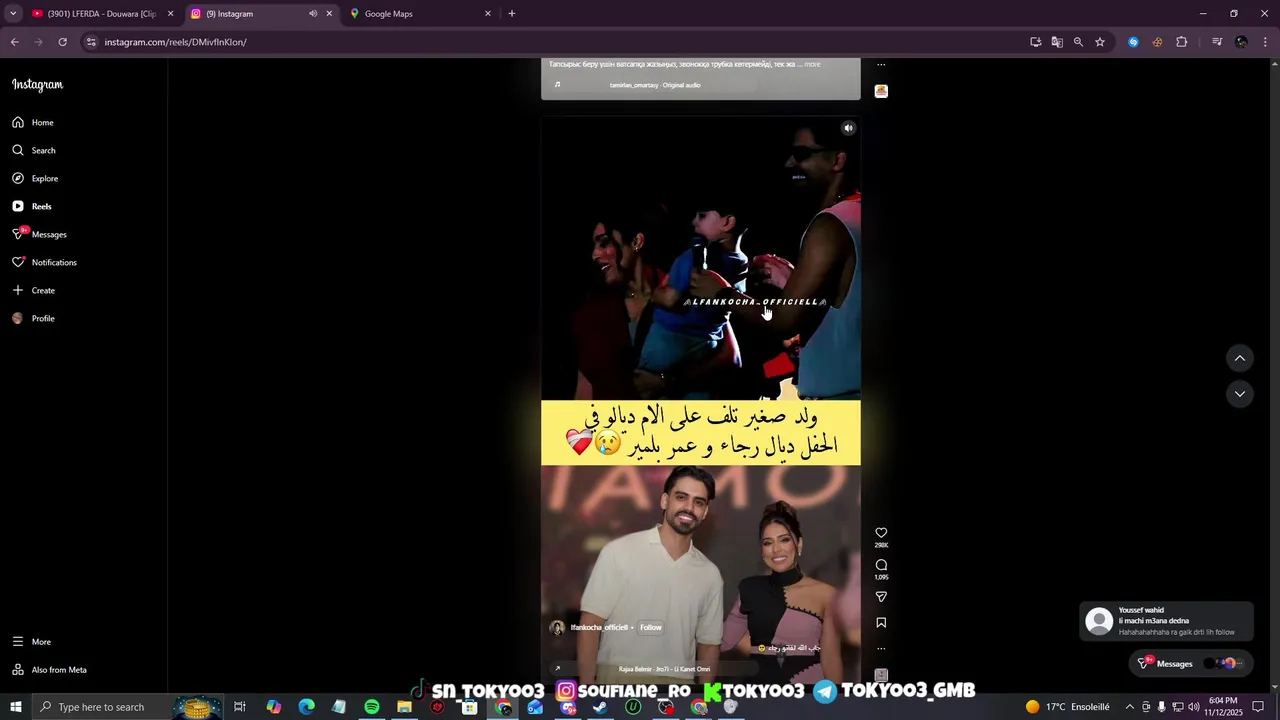Viewport: 1280px width, 720px height.
Task: Open Search in Instagram sidebar
Action: [33, 150]
